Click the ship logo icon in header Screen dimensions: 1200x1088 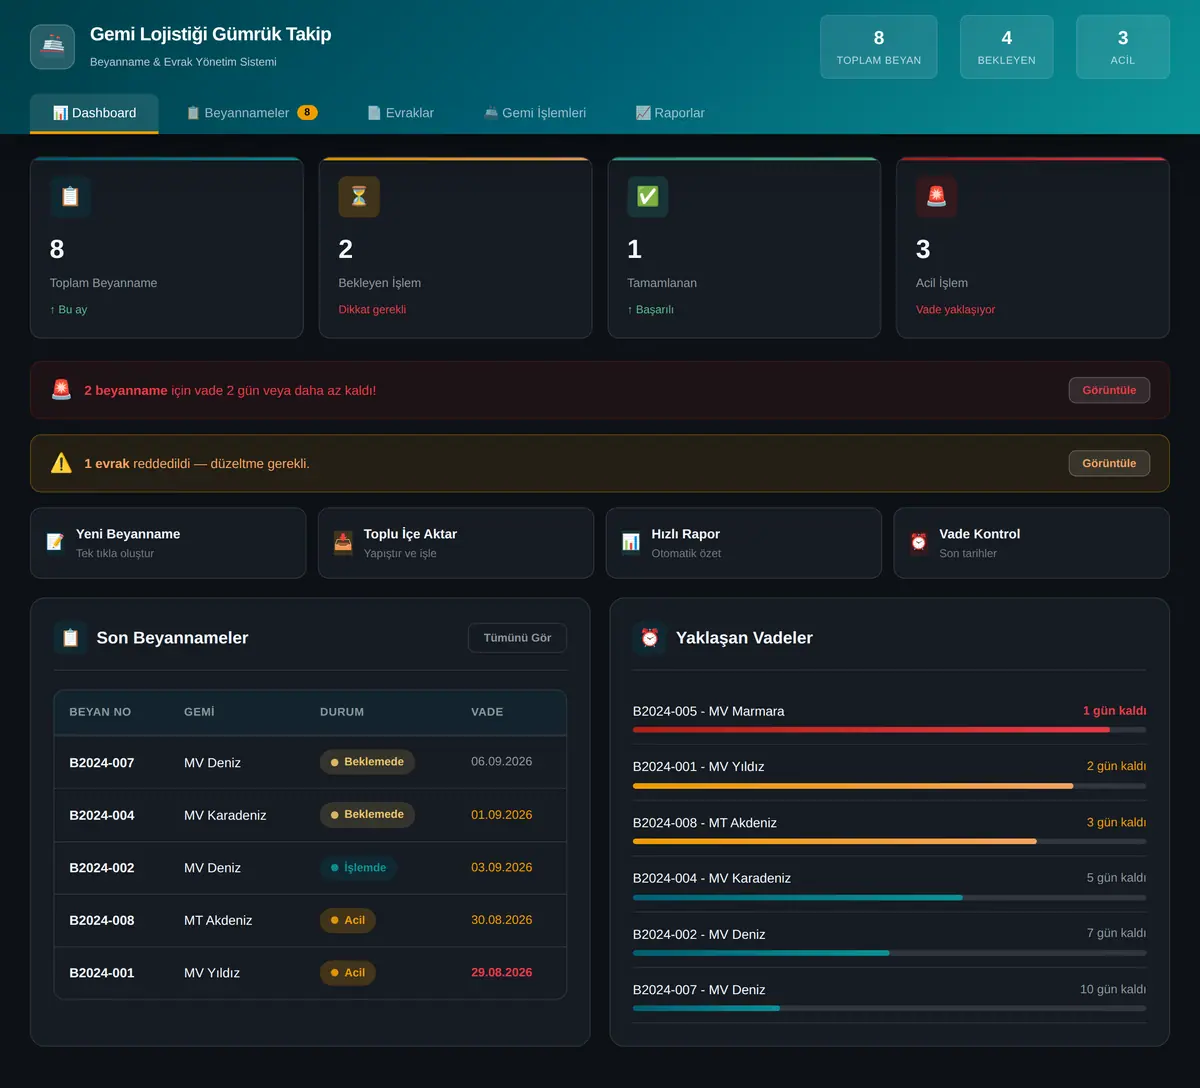tap(52, 47)
